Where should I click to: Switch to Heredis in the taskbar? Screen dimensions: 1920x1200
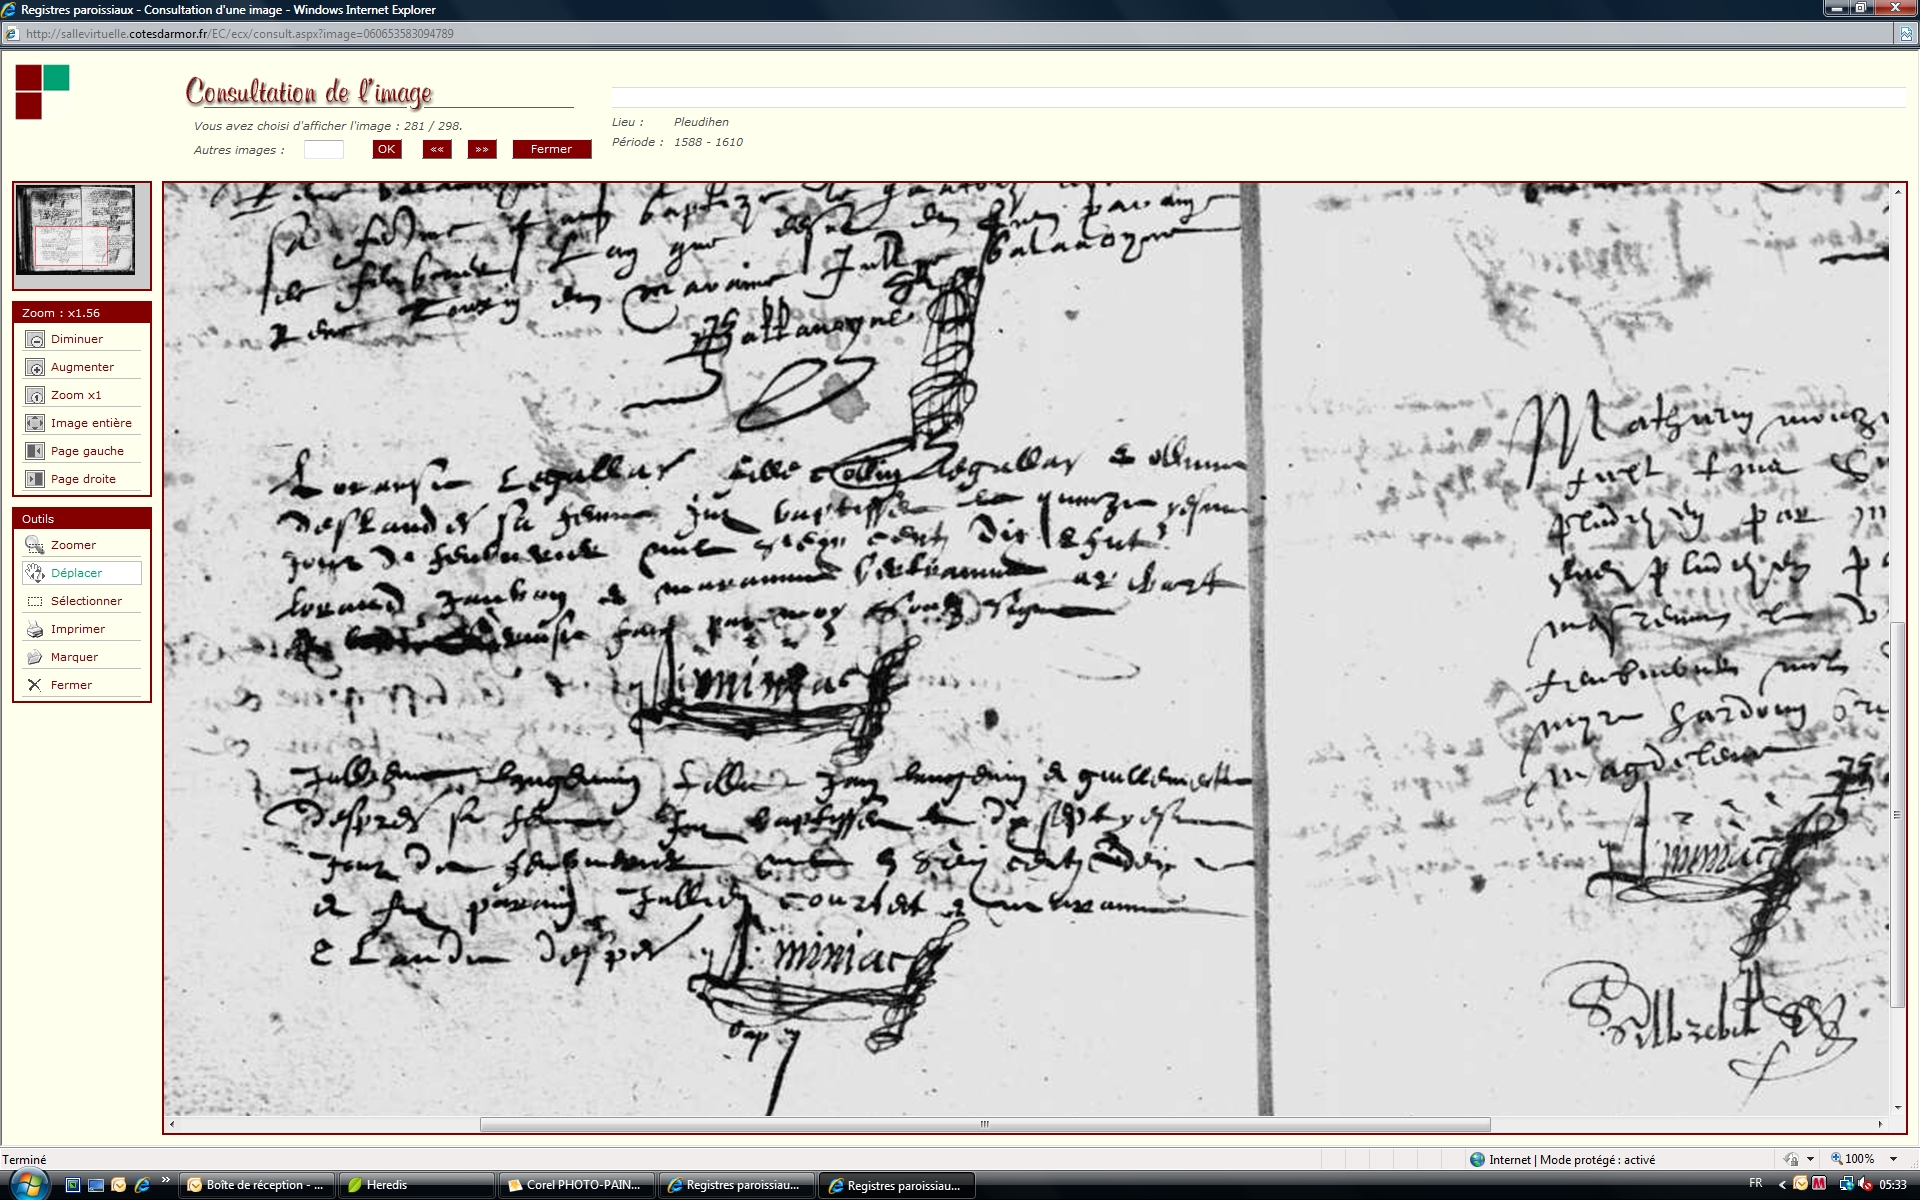pos(415,1185)
